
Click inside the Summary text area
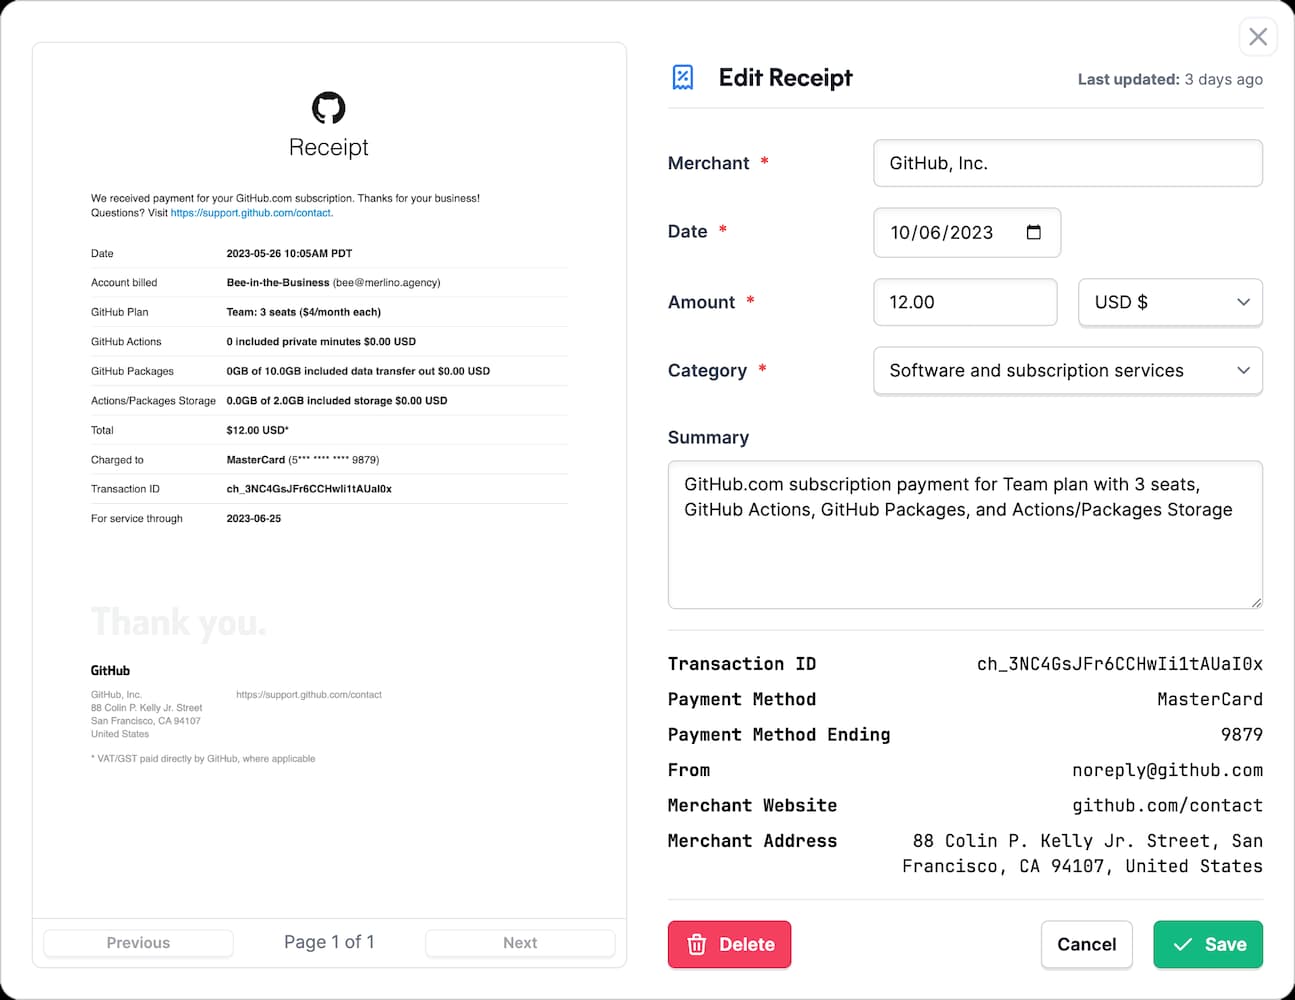(x=965, y=535)
